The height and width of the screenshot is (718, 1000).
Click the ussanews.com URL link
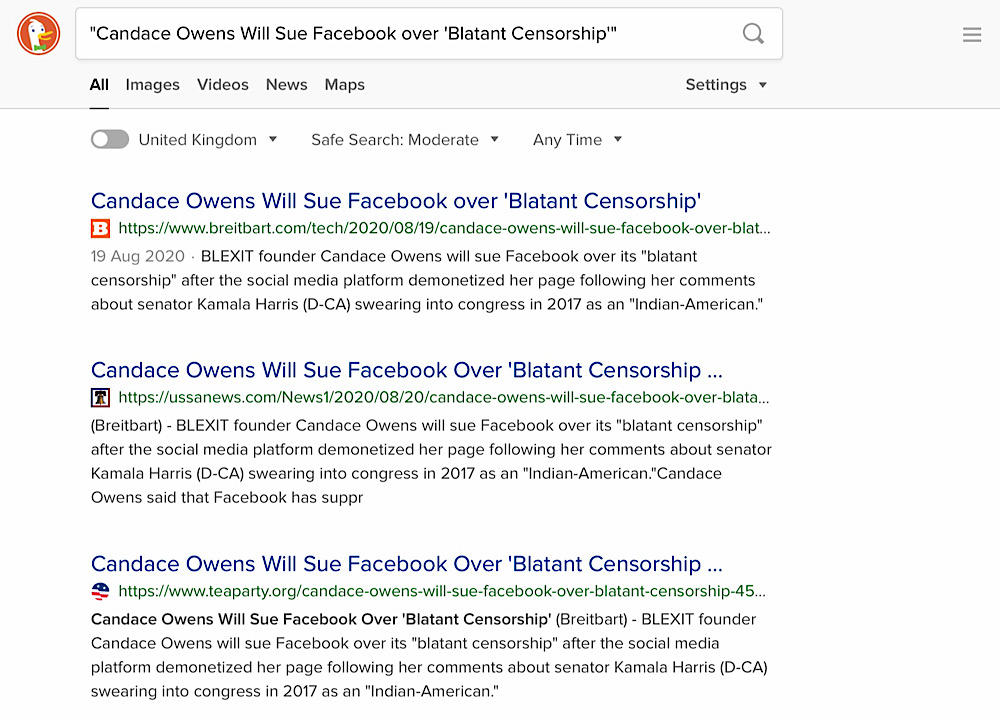444,397
